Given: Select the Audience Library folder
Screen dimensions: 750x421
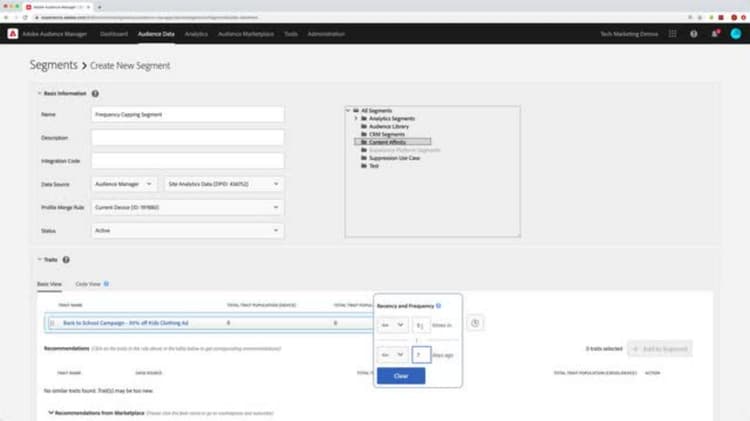Looking at the screenshot, I should click(x=388, y=126).
